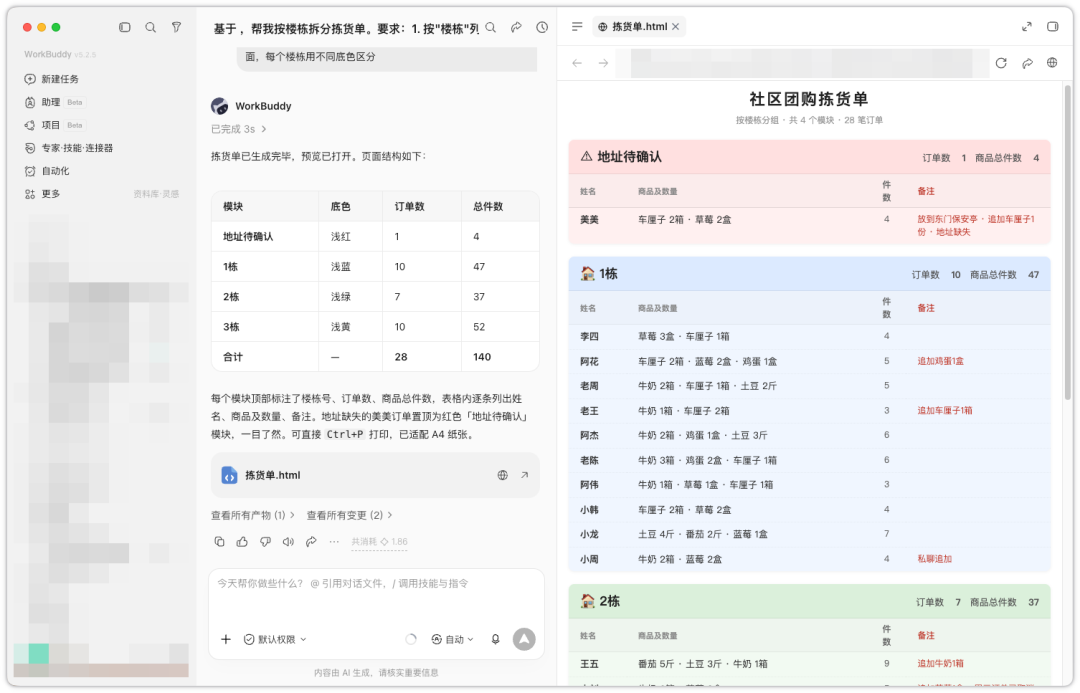This screenshot has width=1080, height=693.
Task: Thumbs down the response
Action: point(265,542)
